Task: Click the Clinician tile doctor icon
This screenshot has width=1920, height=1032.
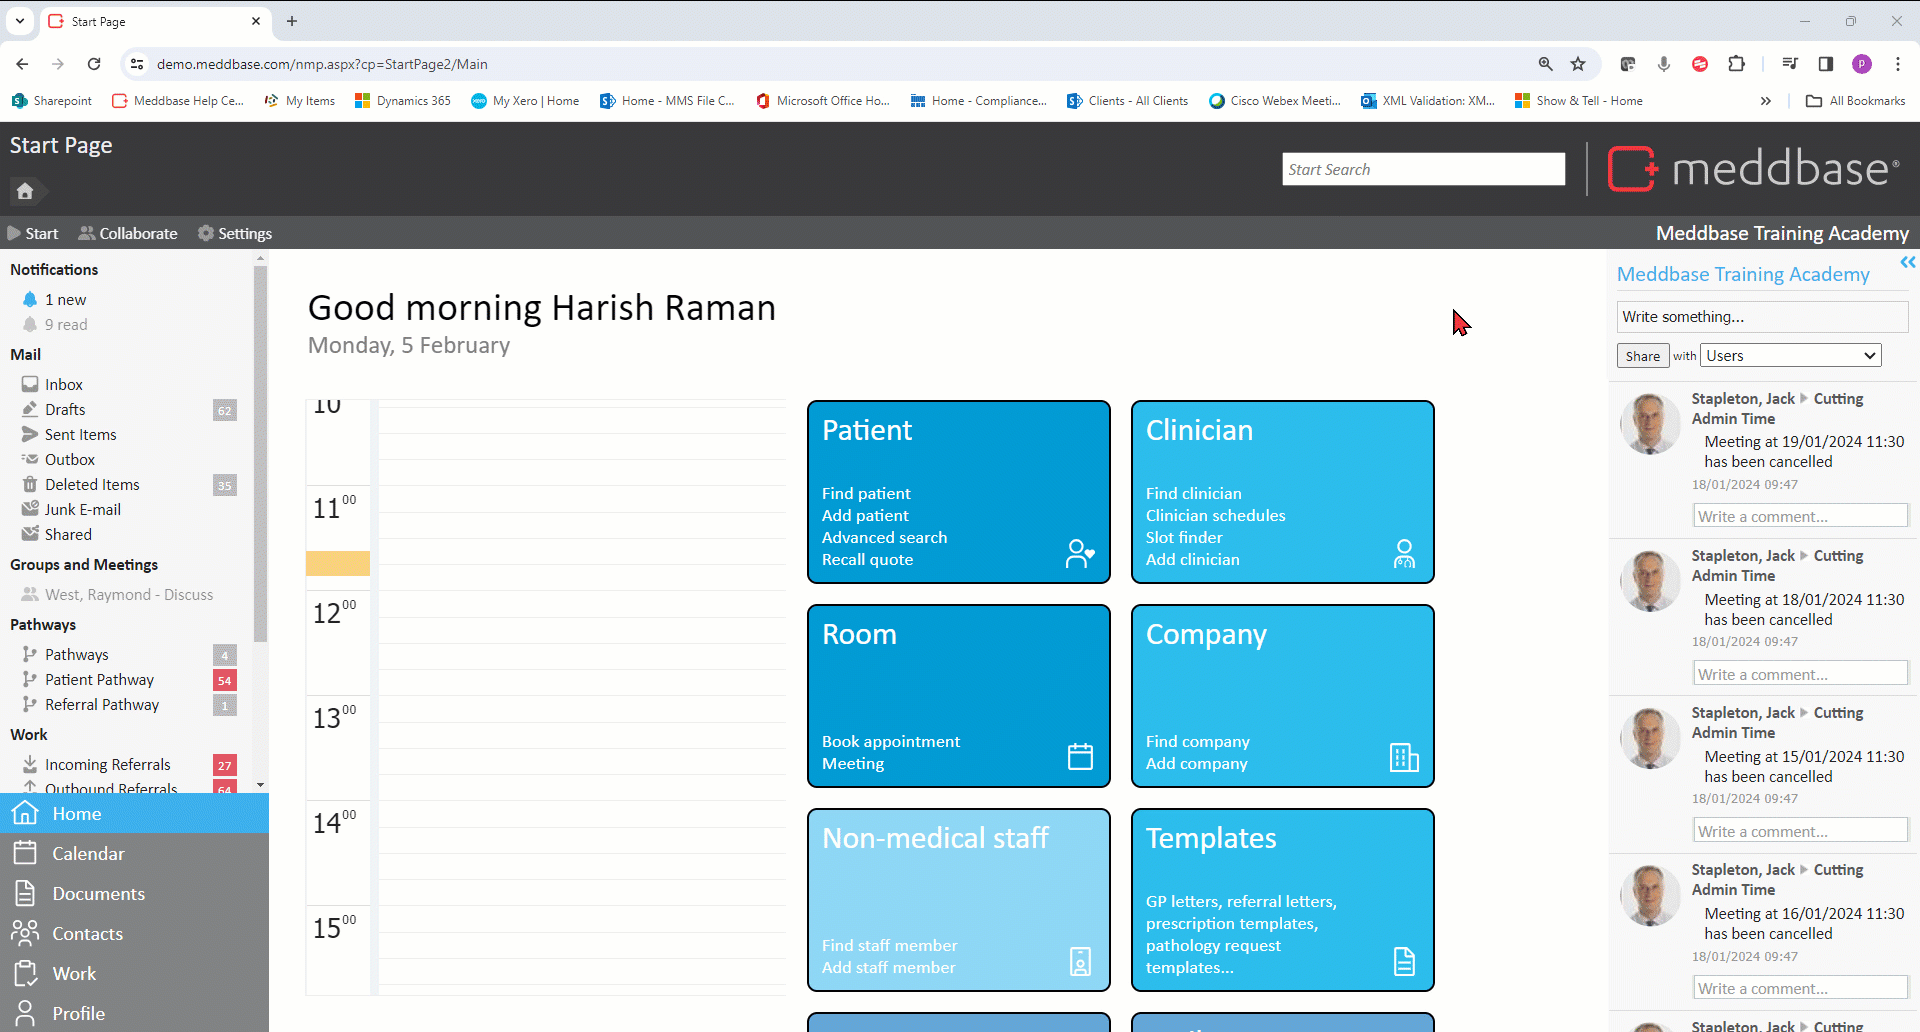Action: tap(1404, 553)
